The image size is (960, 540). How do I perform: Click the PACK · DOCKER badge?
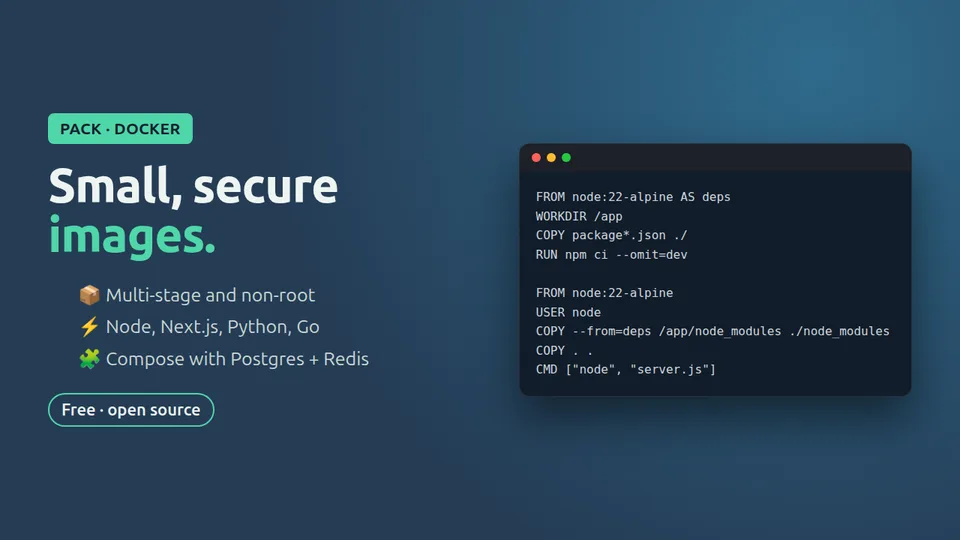(121, 129)
